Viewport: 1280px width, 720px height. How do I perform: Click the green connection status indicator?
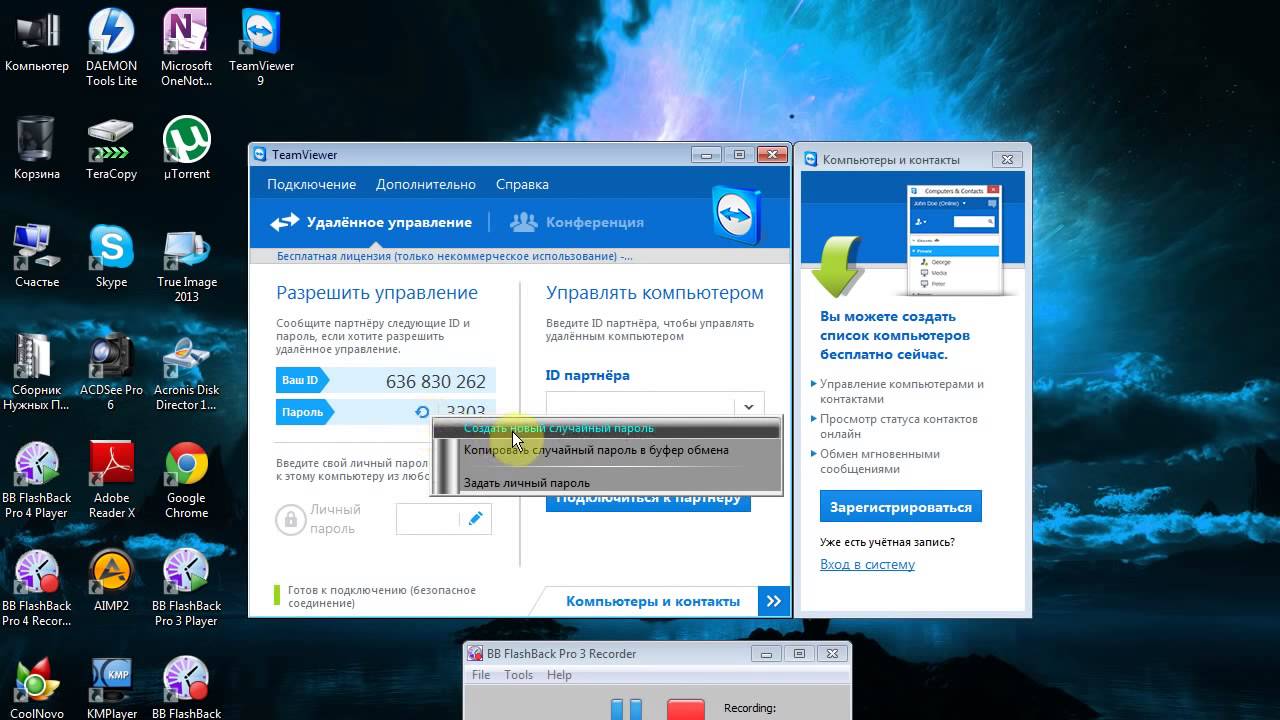[277, 596]
